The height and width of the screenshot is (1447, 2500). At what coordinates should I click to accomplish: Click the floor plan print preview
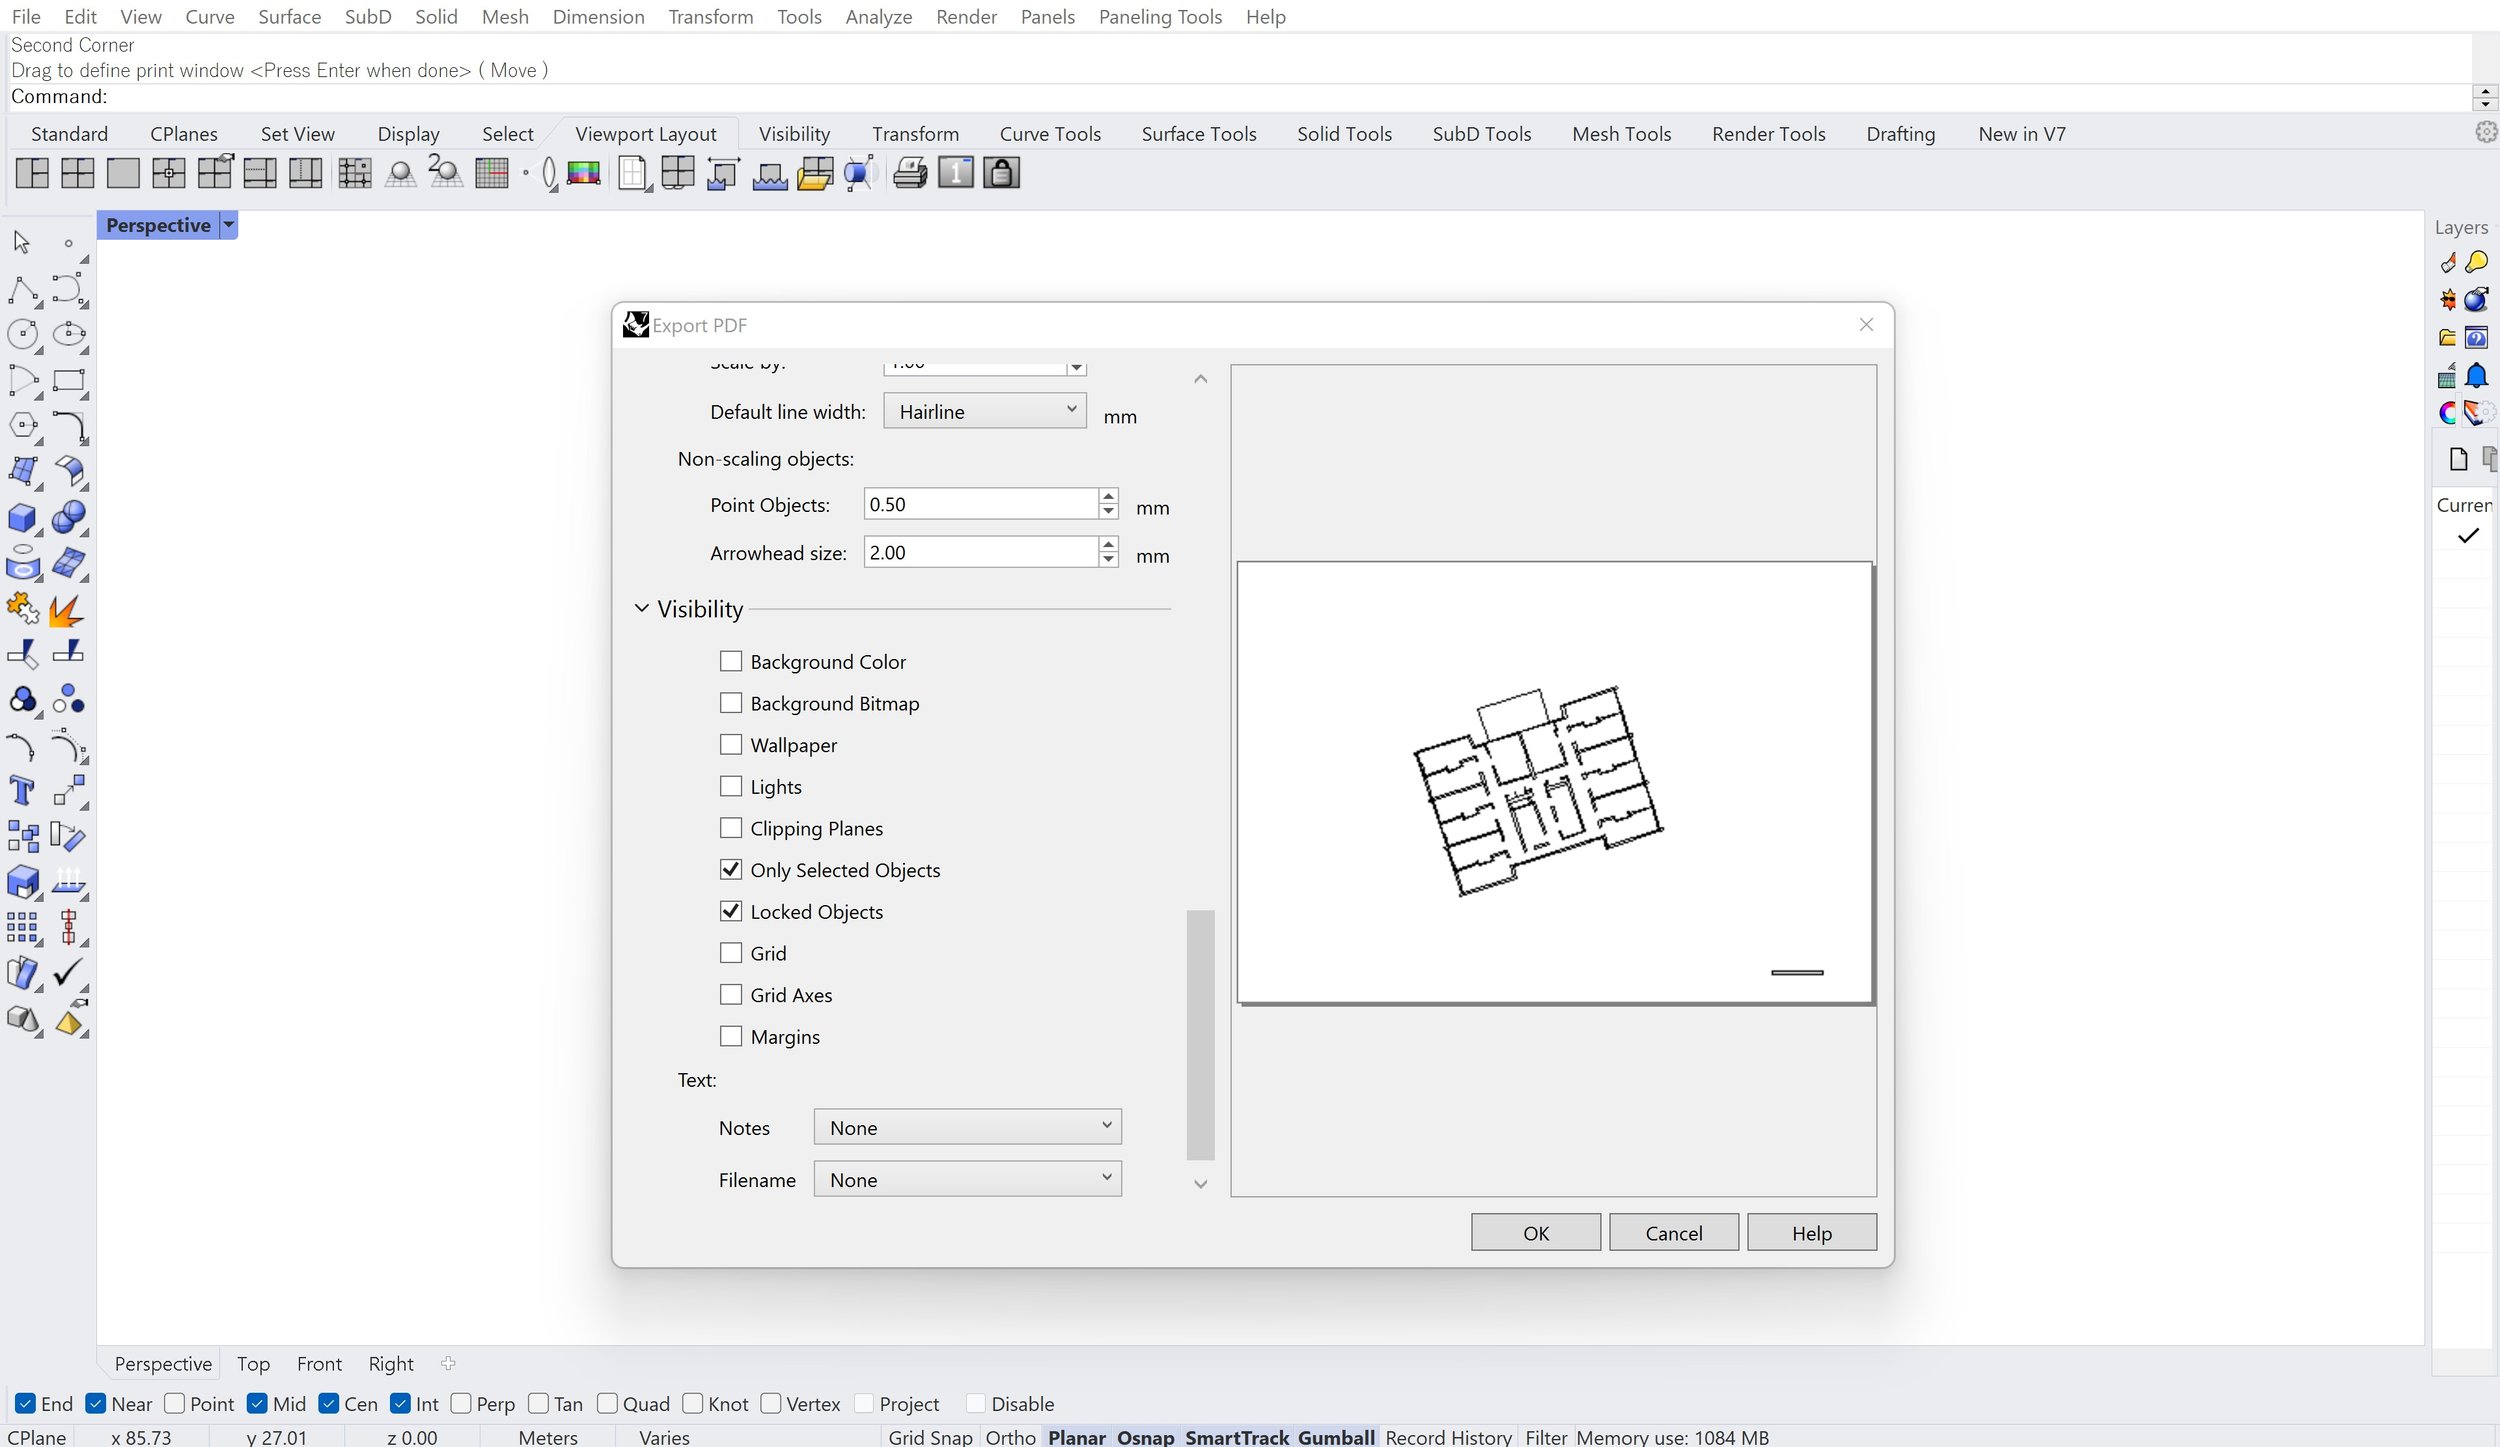(x=1553, y=782)
